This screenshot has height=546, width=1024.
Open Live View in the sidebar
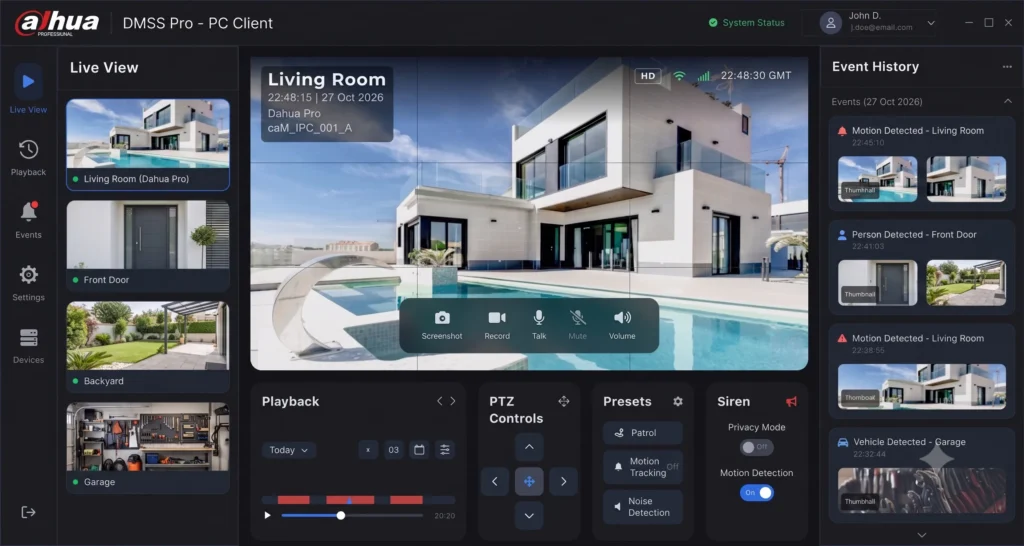(x=28, y=89)
